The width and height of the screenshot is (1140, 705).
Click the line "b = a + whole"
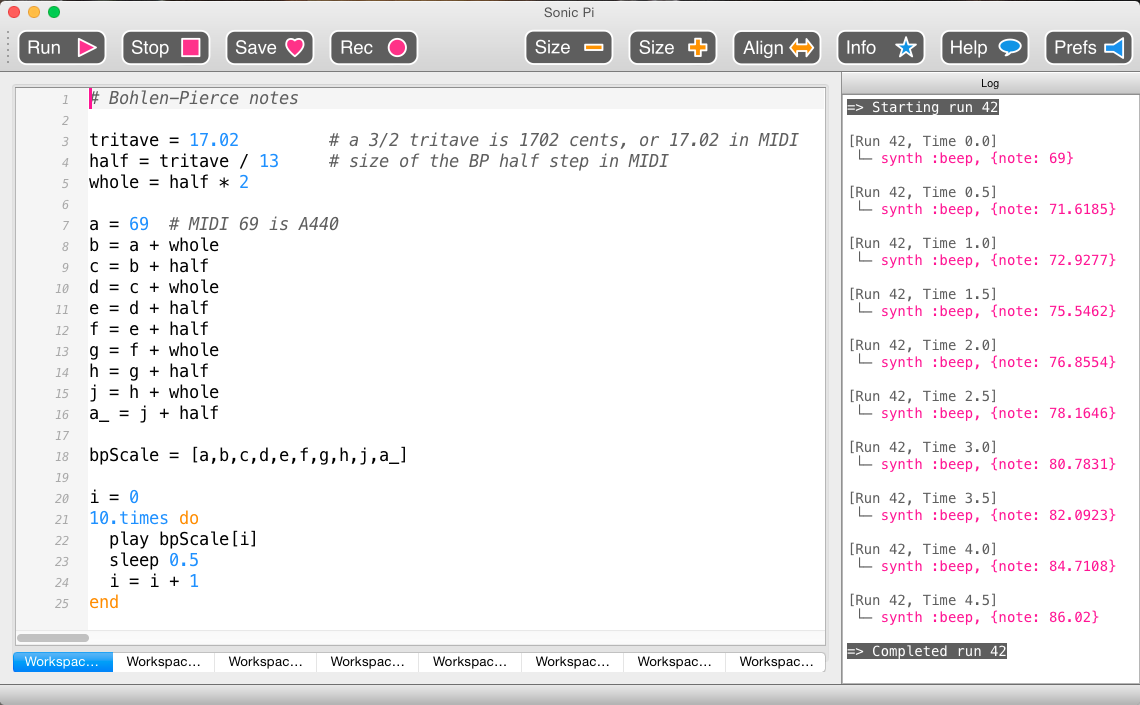[x=154, y=245]
